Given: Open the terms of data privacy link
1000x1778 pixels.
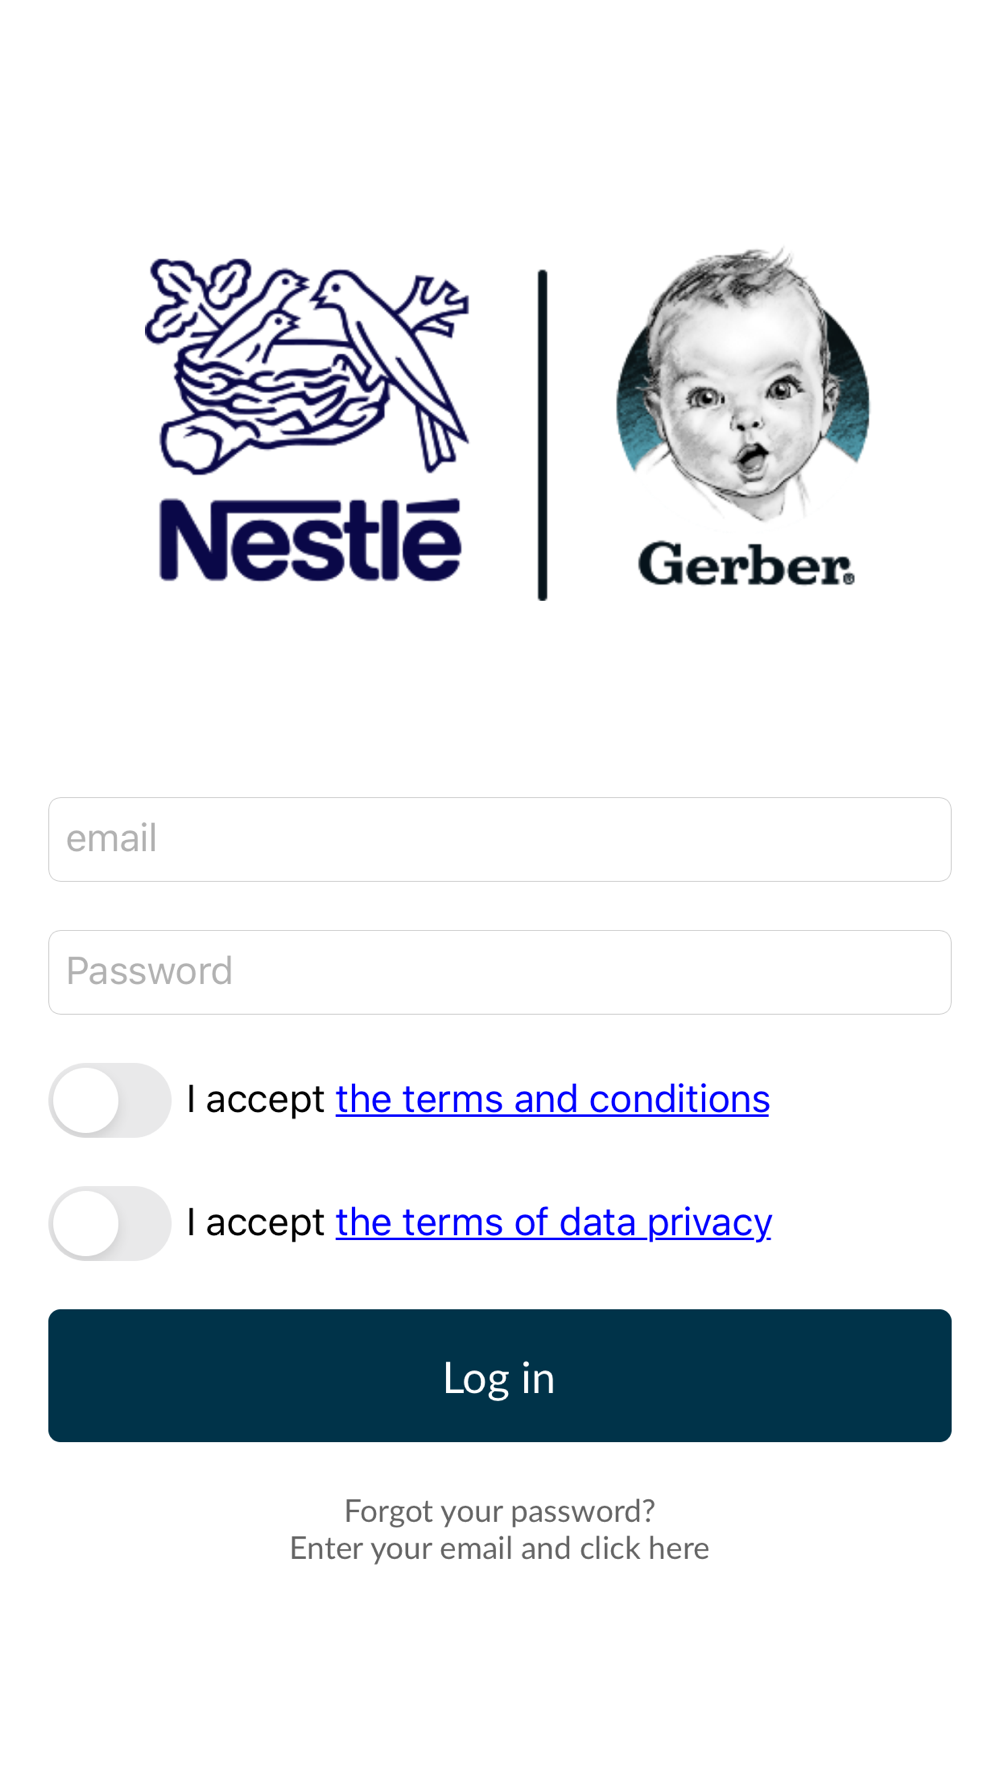Looking at the screenshot, I should [554, 1222].
